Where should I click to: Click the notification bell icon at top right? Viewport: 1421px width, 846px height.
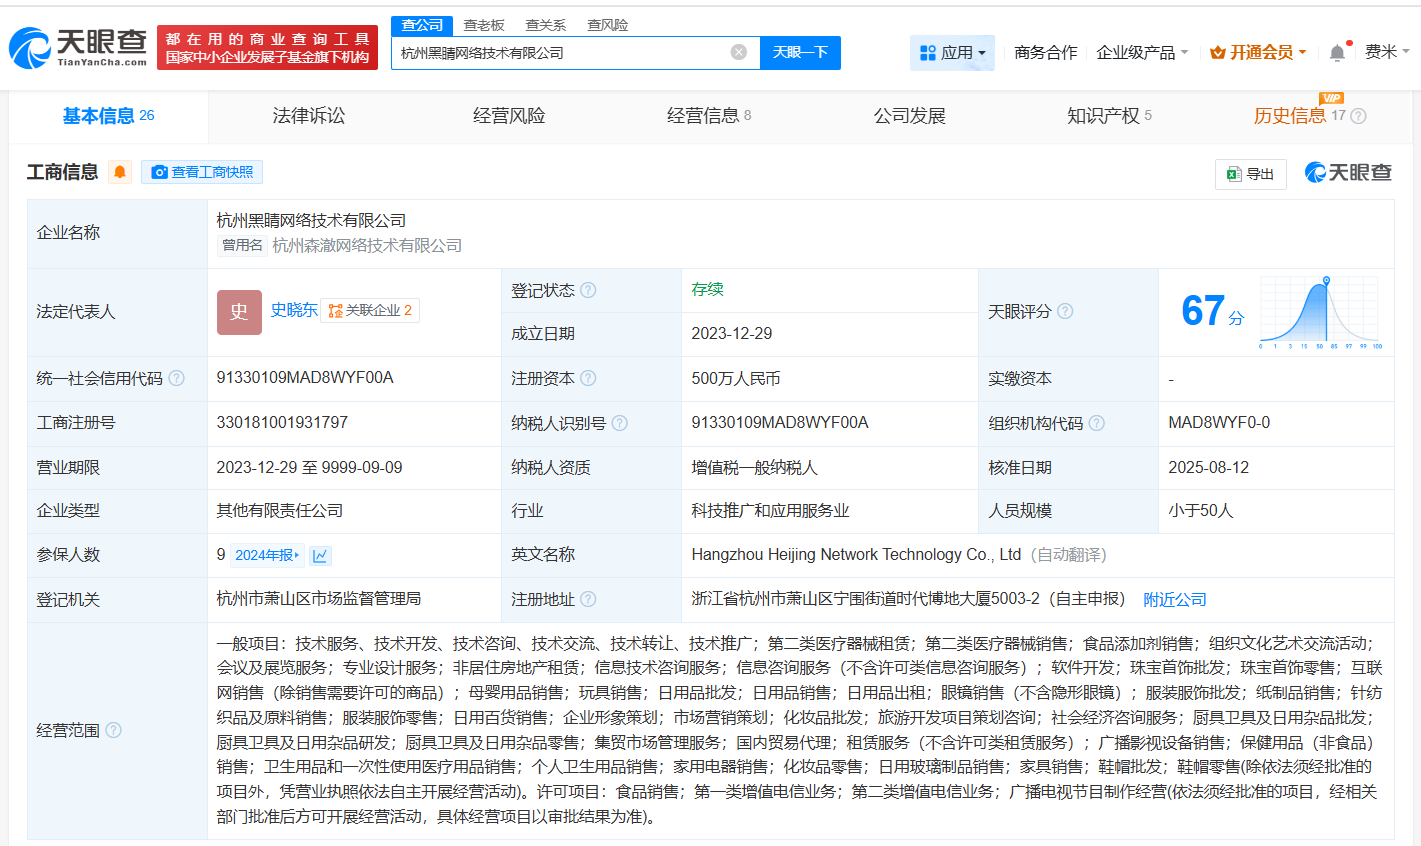point(1336,50)
